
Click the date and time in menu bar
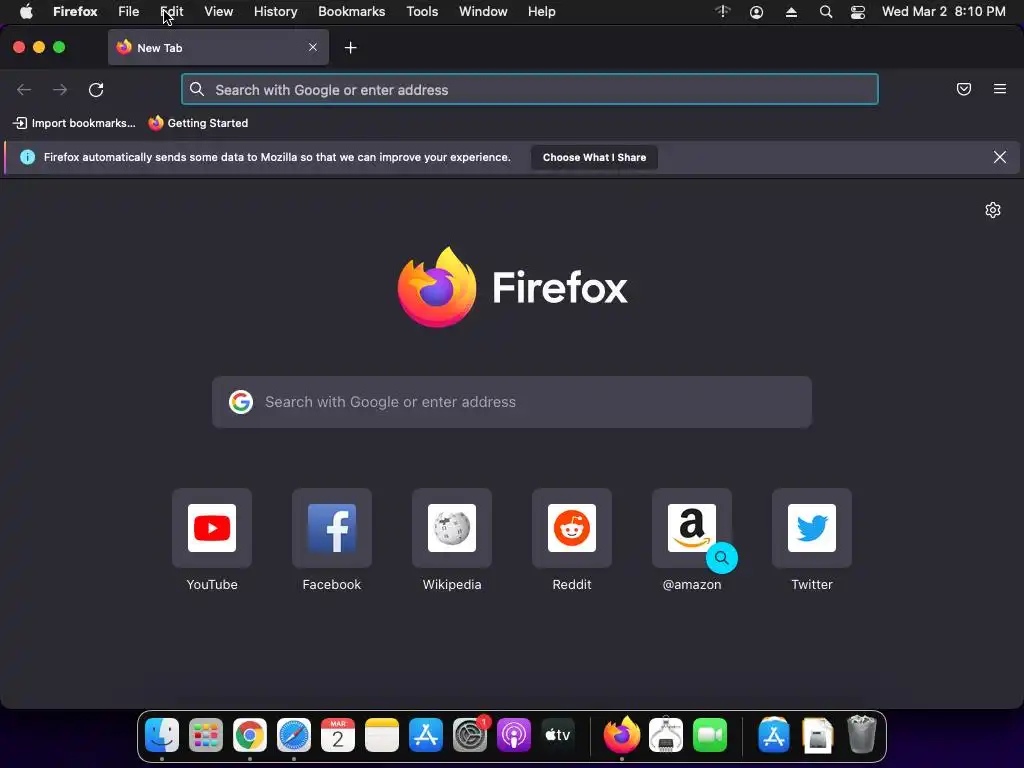pyautogui.click(x=944, y=12)
